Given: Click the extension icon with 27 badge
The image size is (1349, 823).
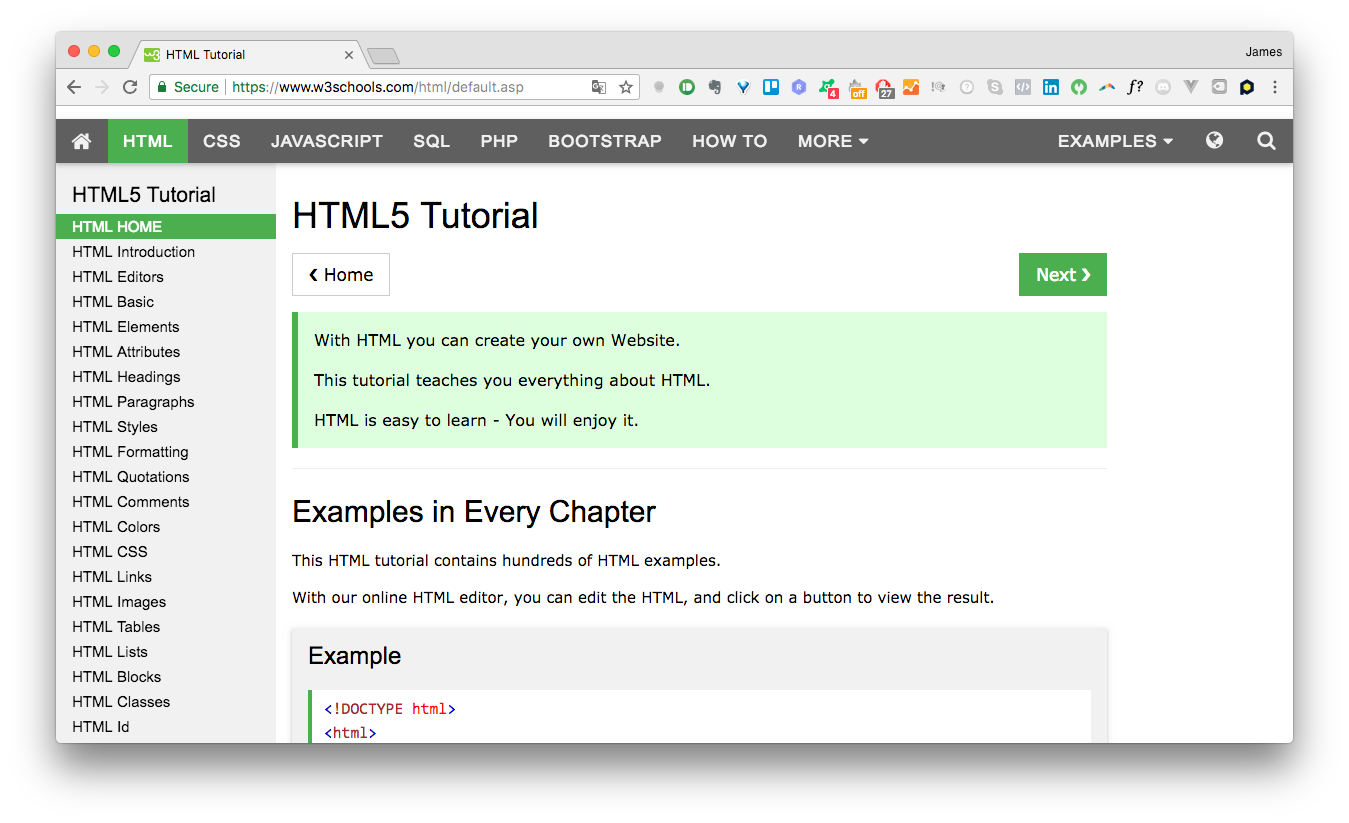Looking at the screenshot, I should 884,88.
